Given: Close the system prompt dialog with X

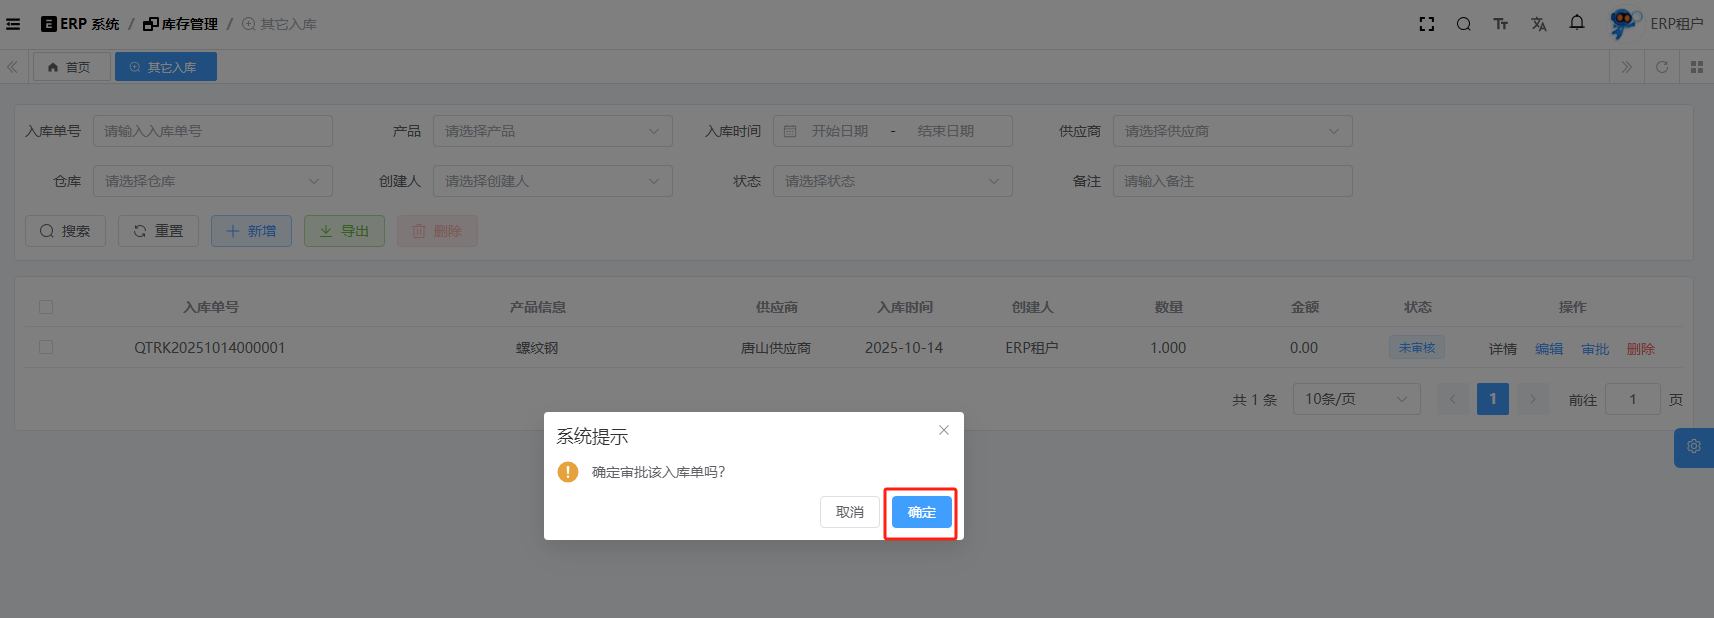Looking at the screenshot, I should (943, 430).
